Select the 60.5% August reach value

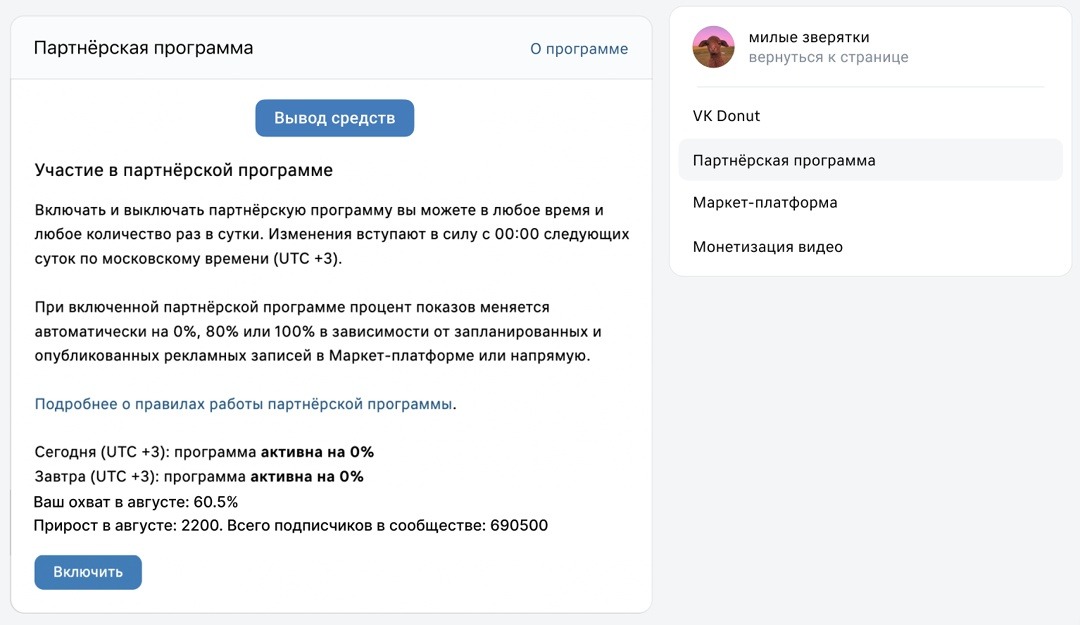tap(221, 501)
